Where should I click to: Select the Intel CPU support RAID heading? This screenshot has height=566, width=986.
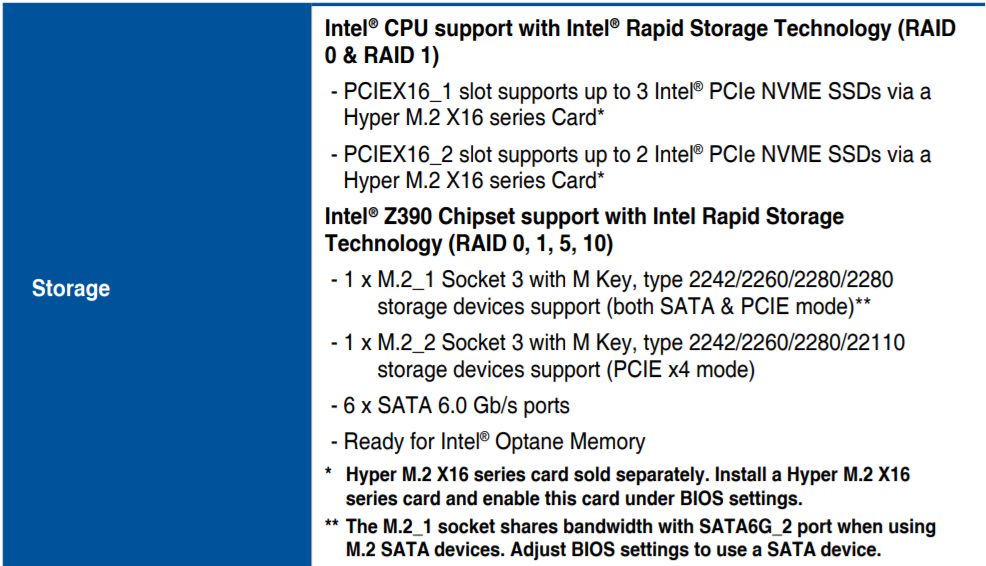coord(640,42)
